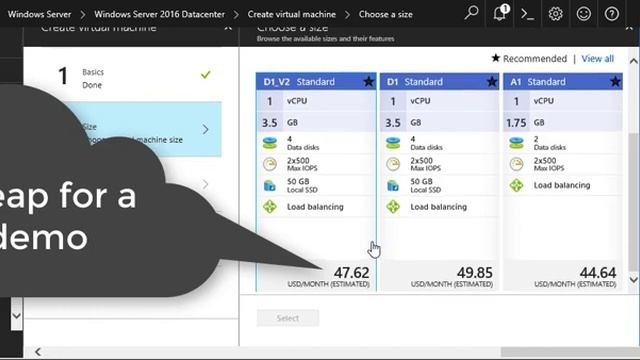The image size is (640, 360).
Task: Click the left arrow of horizontal scrollbar
Action: tap(38, 352)
